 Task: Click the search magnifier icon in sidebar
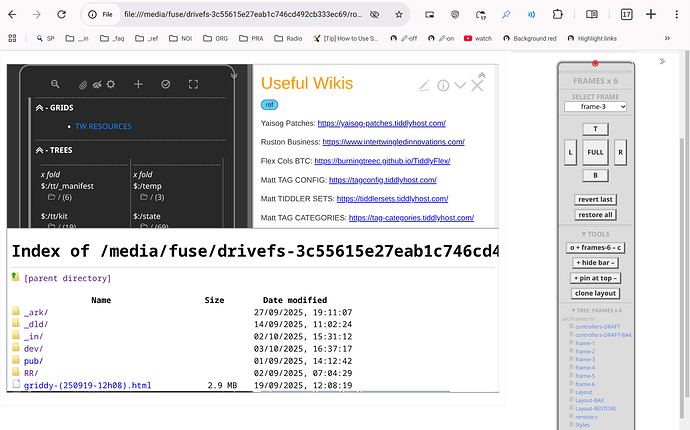(x=55, y=86)
